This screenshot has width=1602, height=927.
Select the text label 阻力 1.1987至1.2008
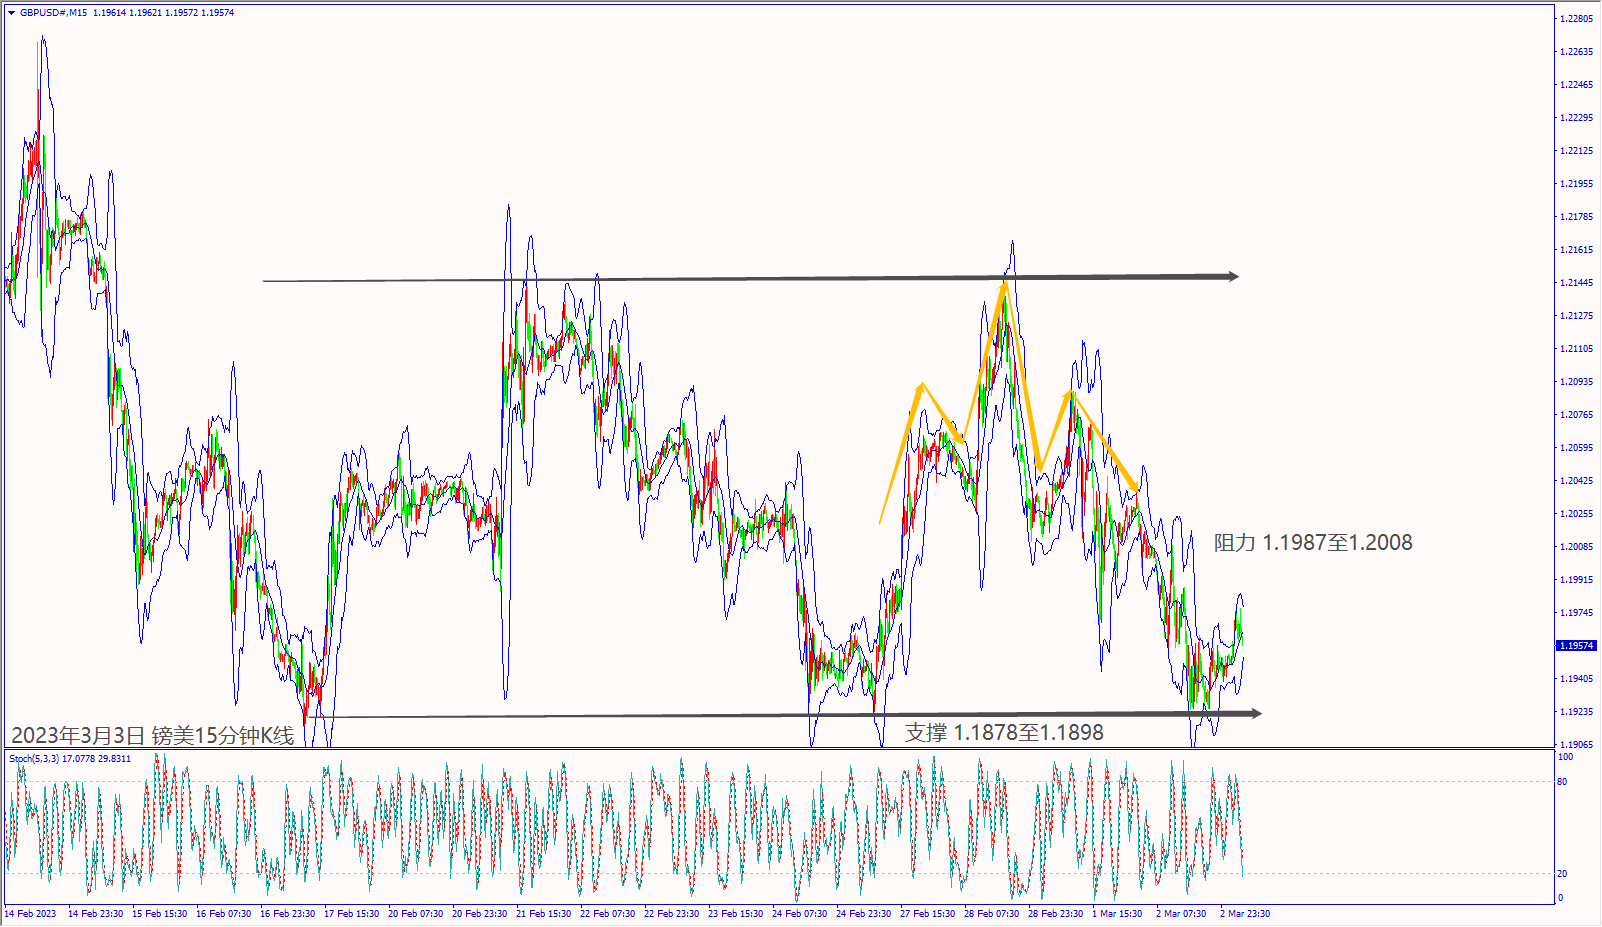(x=1313, y=543)
